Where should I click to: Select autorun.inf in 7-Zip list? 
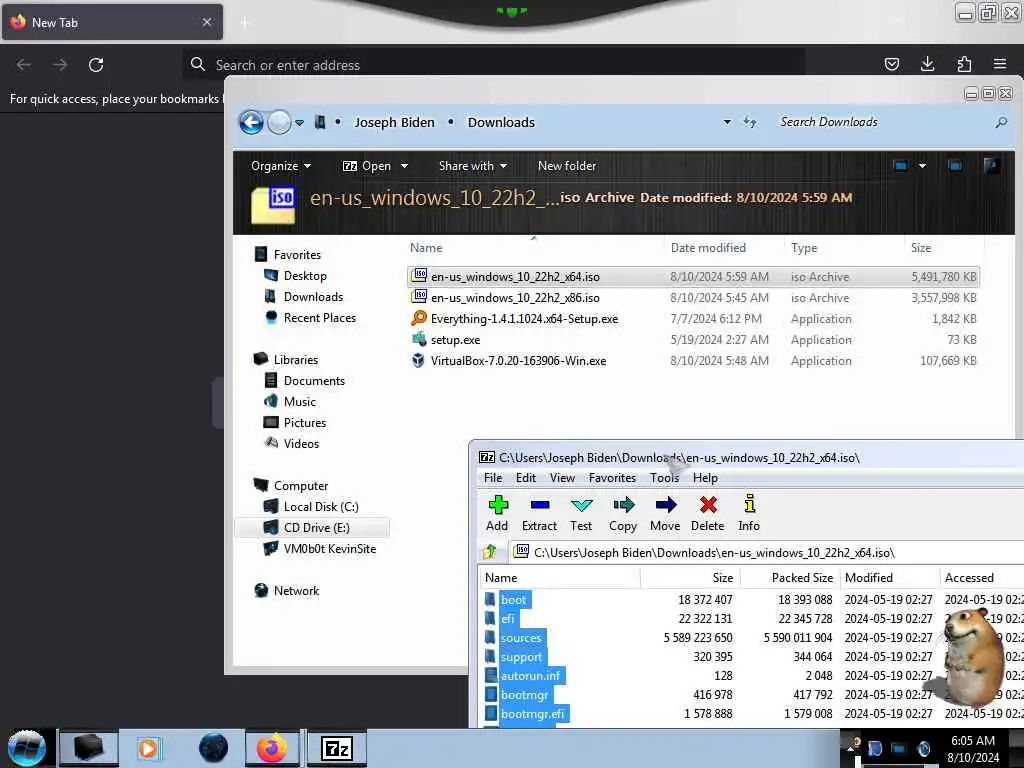click(530, 676)
